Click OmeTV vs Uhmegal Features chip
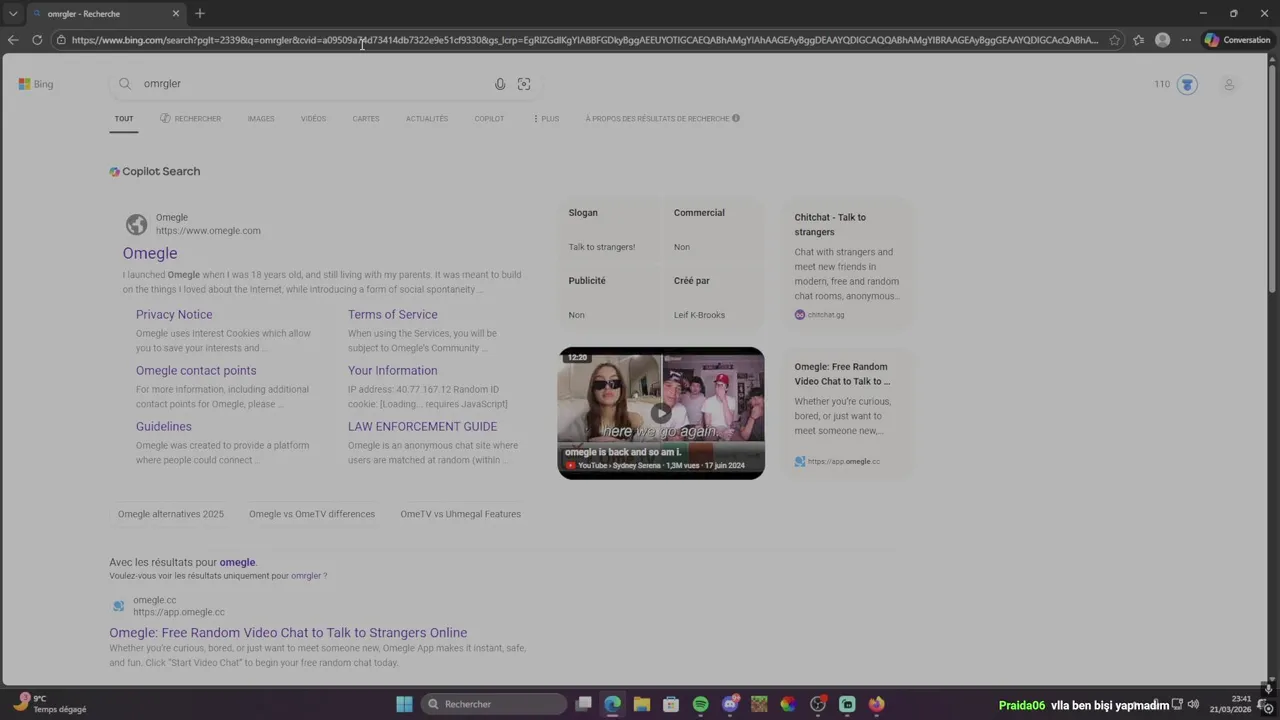 [461, 514]
